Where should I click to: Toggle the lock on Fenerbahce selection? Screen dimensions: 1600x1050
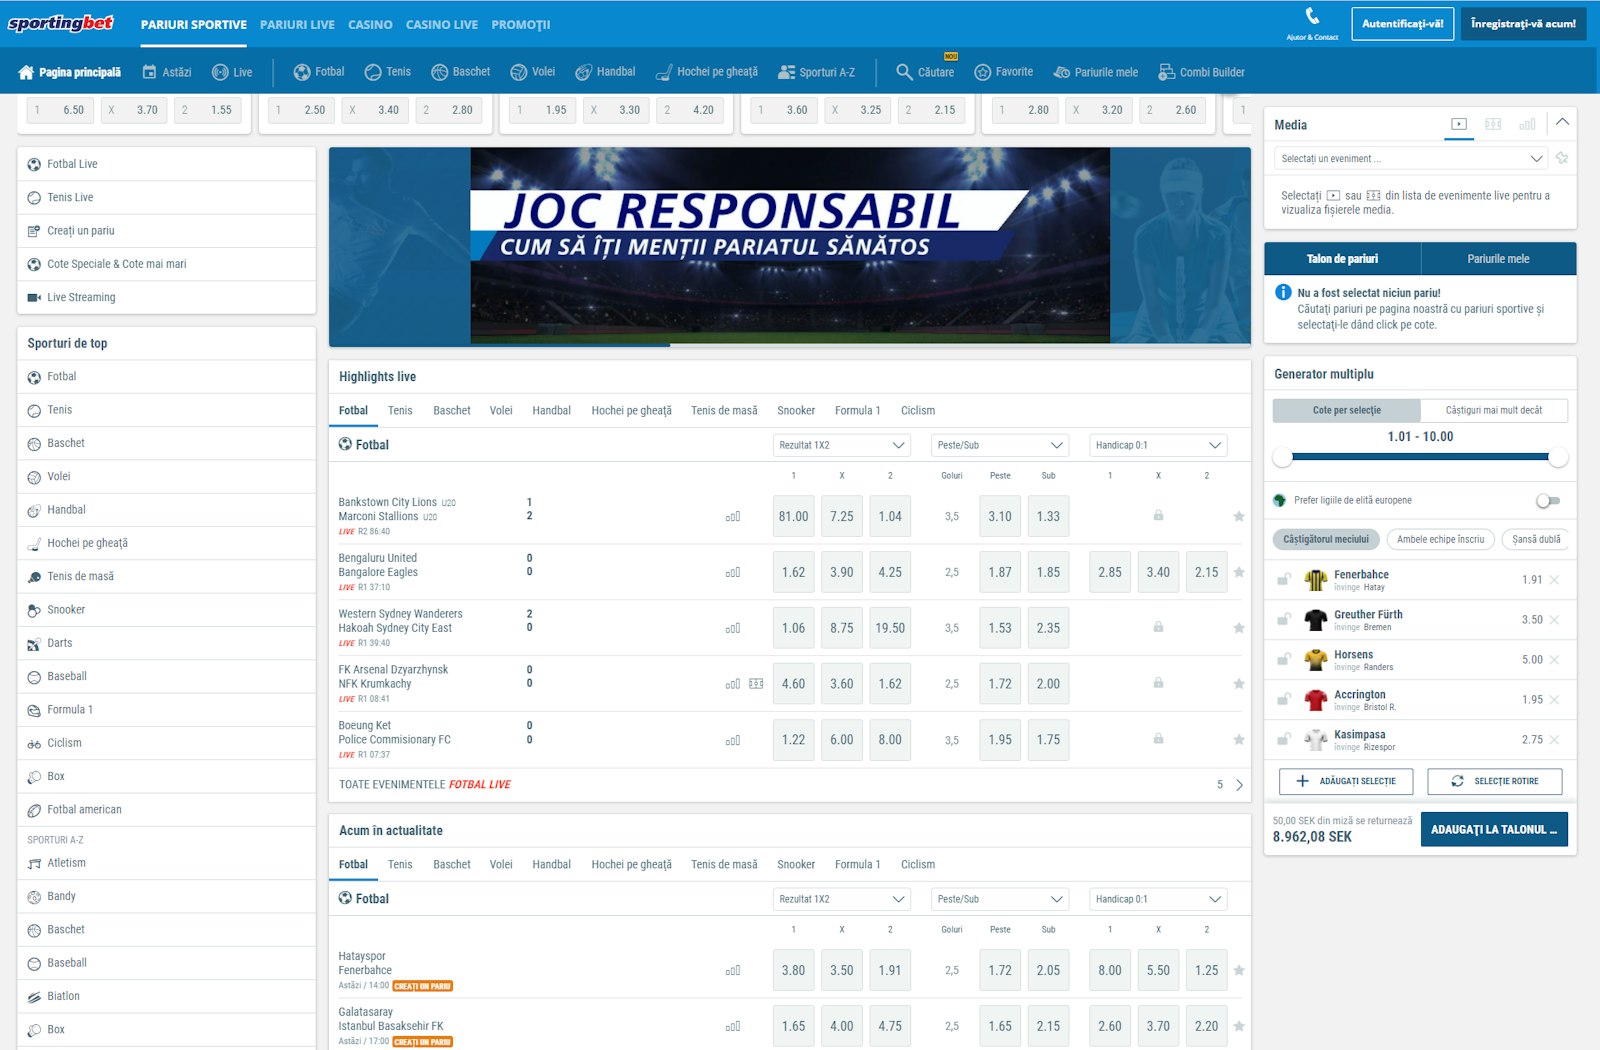click(x=1285, y=579)
